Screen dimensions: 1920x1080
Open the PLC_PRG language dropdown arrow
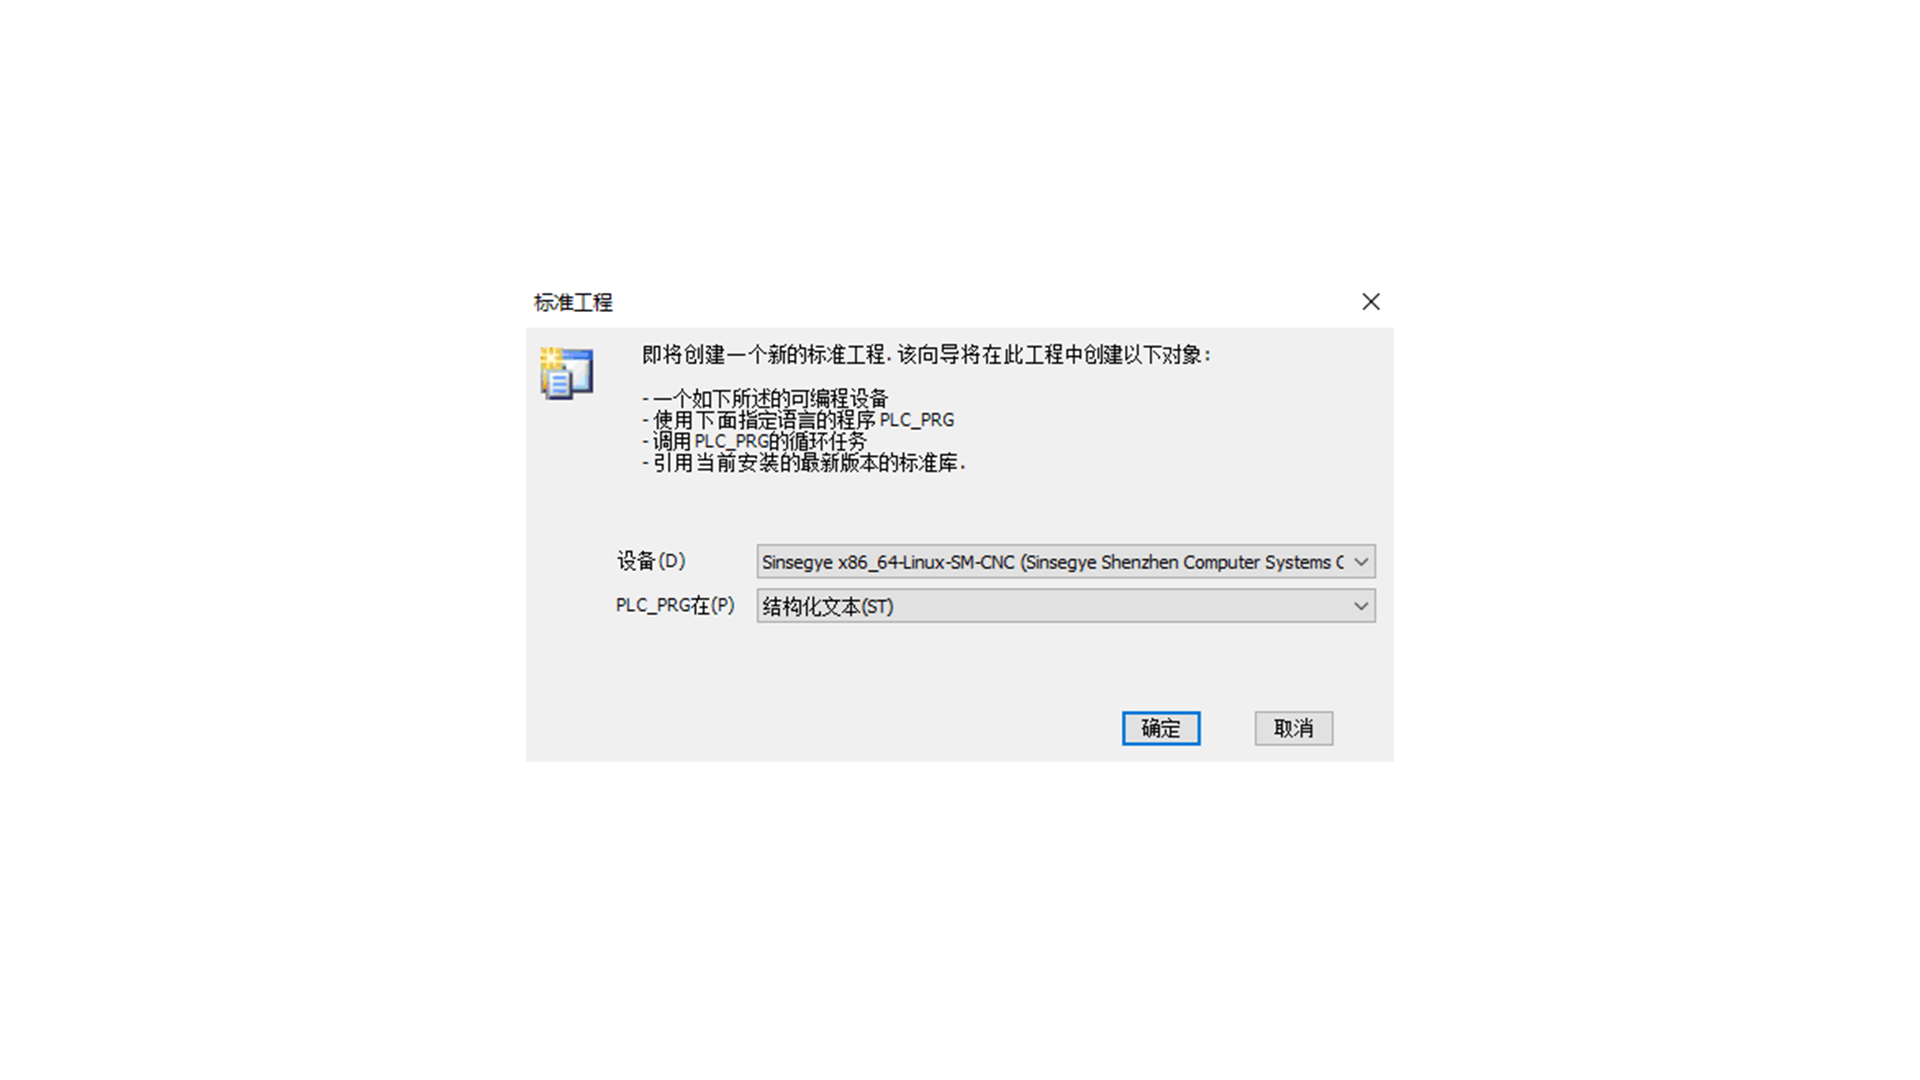(1361, 606)
